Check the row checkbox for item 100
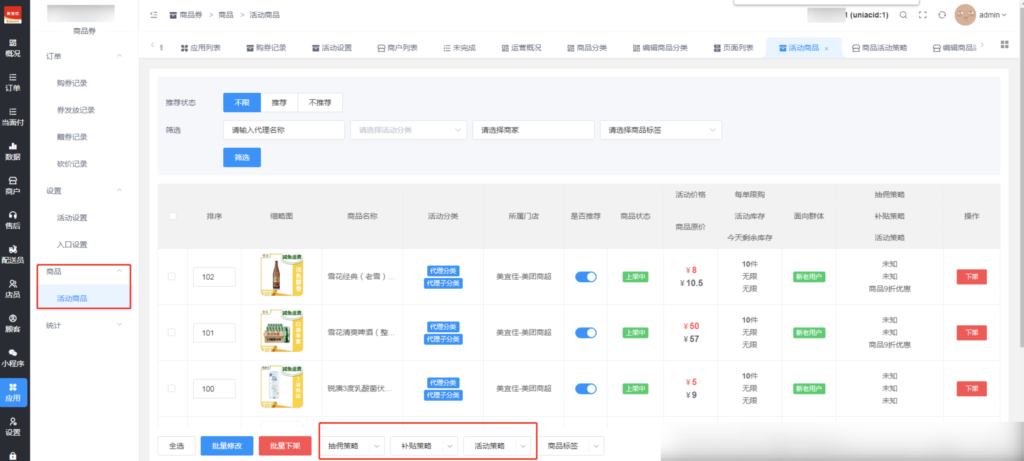Screen dimensions: 1024x461 (172, 388)
